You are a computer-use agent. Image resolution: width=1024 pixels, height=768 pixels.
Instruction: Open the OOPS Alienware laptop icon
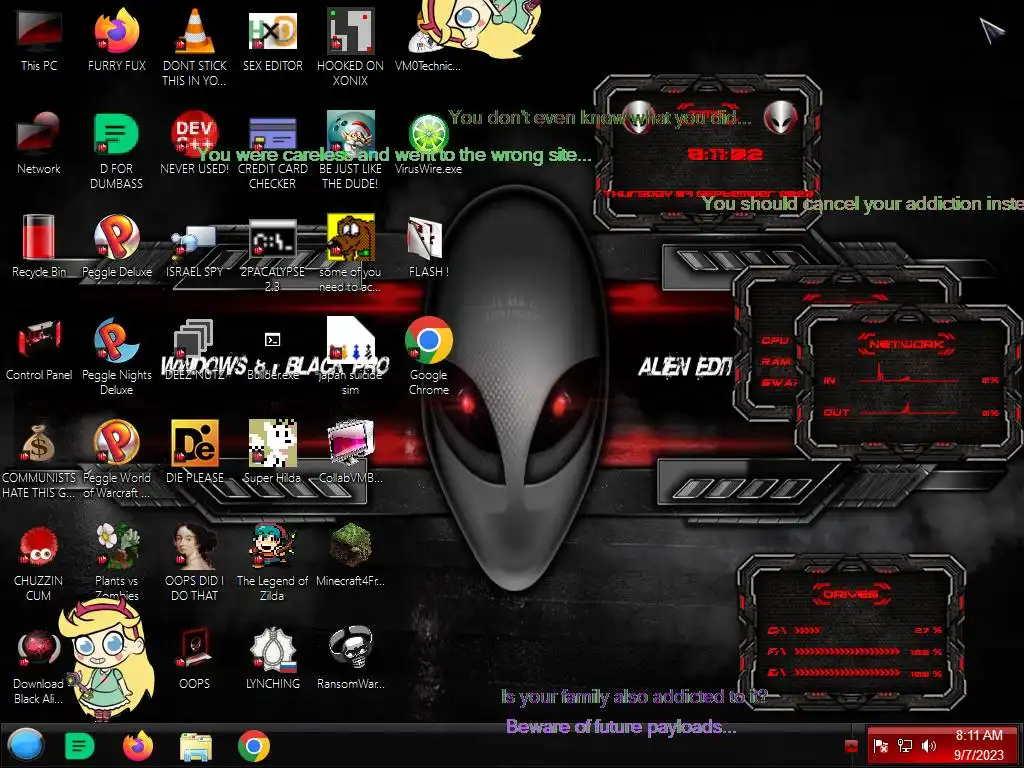point(195,649)
